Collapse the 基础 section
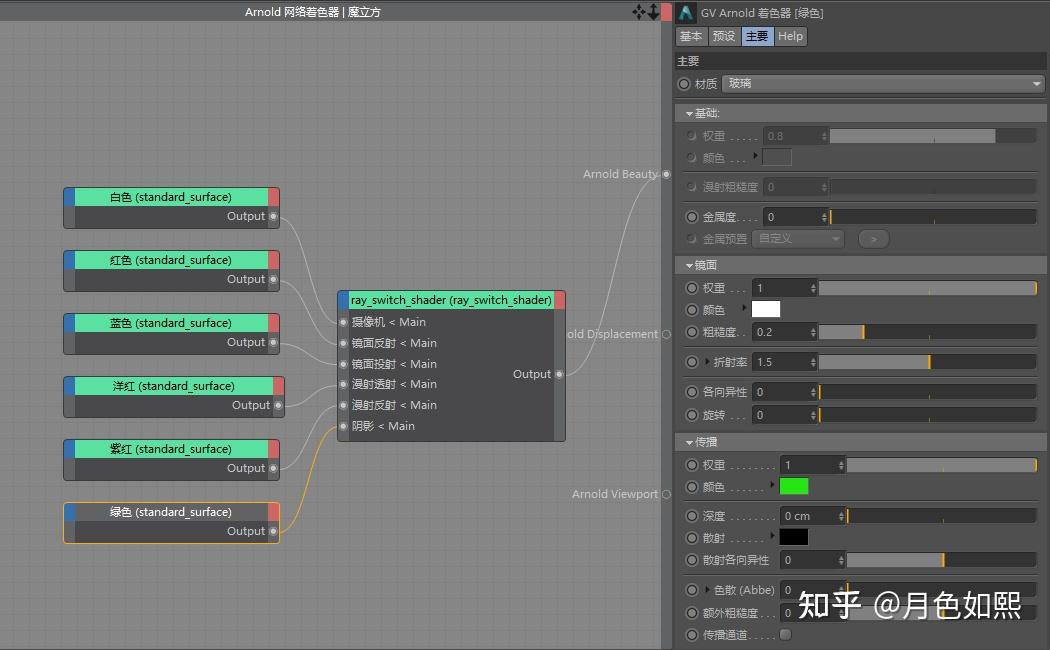The height and width of the screenshot is (650, 1050). 689,113
